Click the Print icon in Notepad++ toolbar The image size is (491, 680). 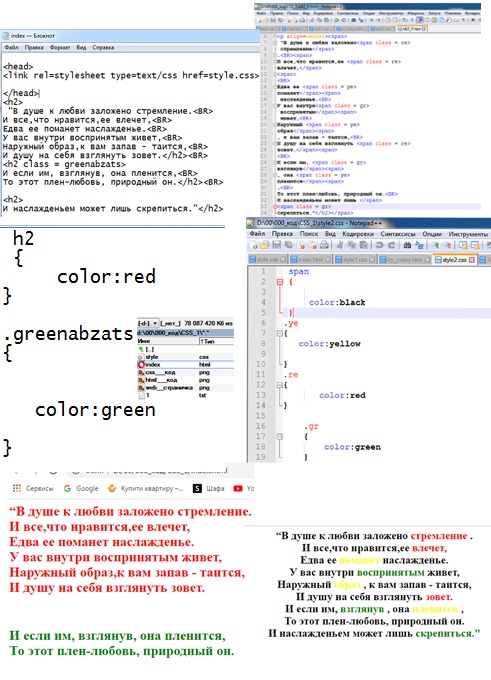(x=324, y=245)
